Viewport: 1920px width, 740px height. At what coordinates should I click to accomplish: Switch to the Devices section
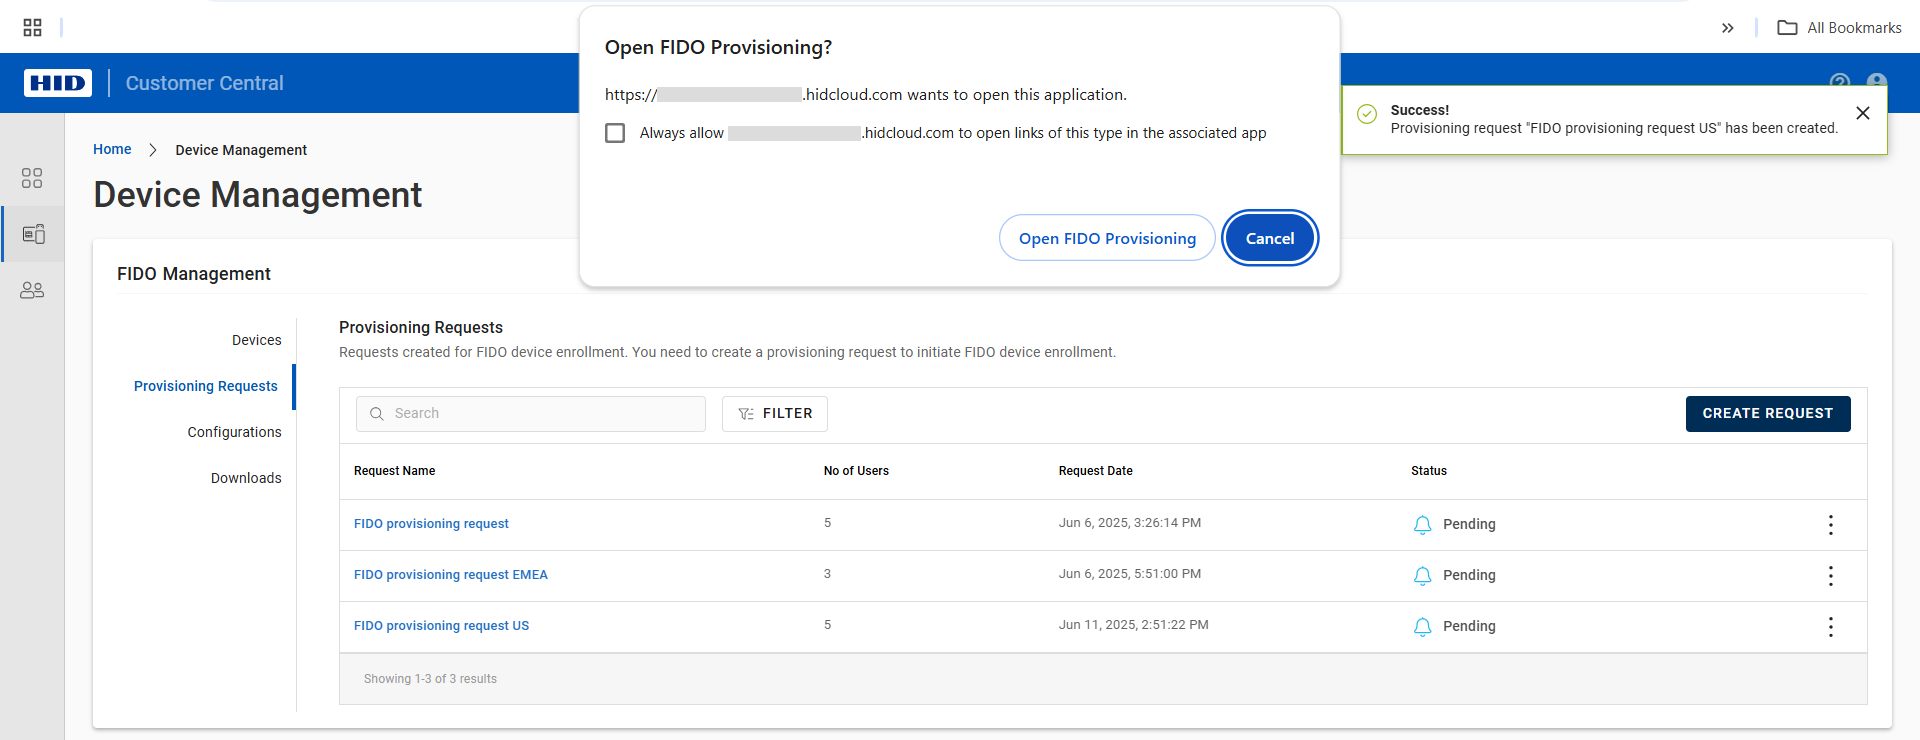256,340
